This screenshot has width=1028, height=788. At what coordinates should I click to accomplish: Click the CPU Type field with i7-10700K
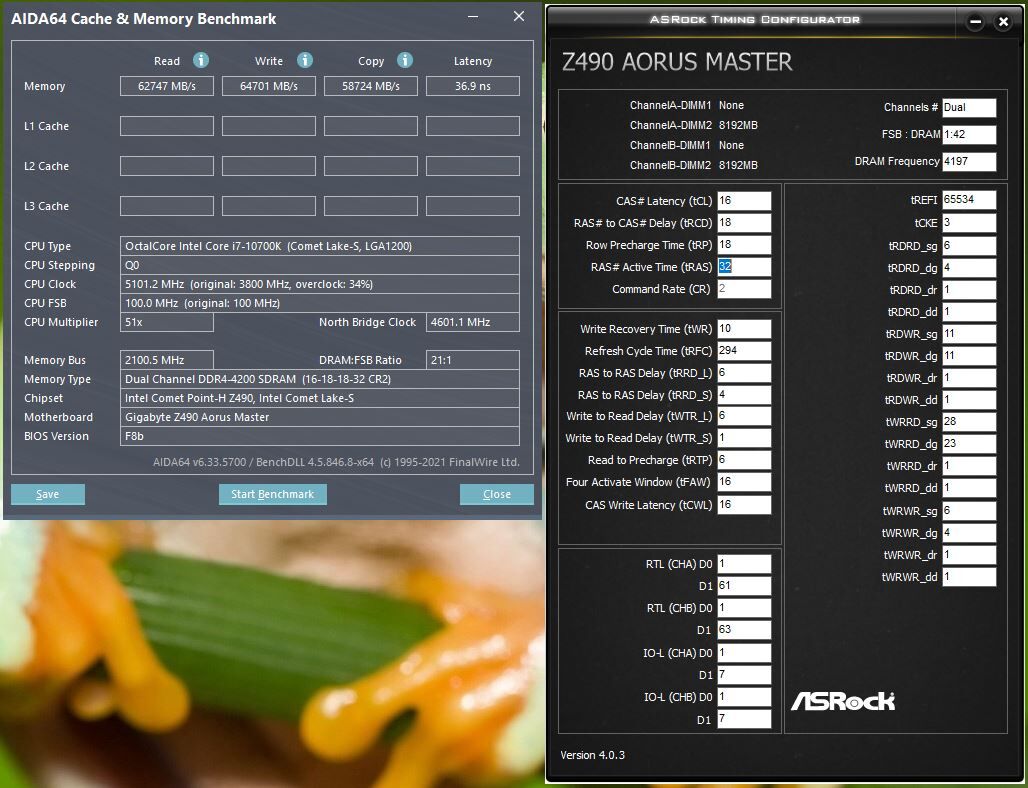[320, 246]
